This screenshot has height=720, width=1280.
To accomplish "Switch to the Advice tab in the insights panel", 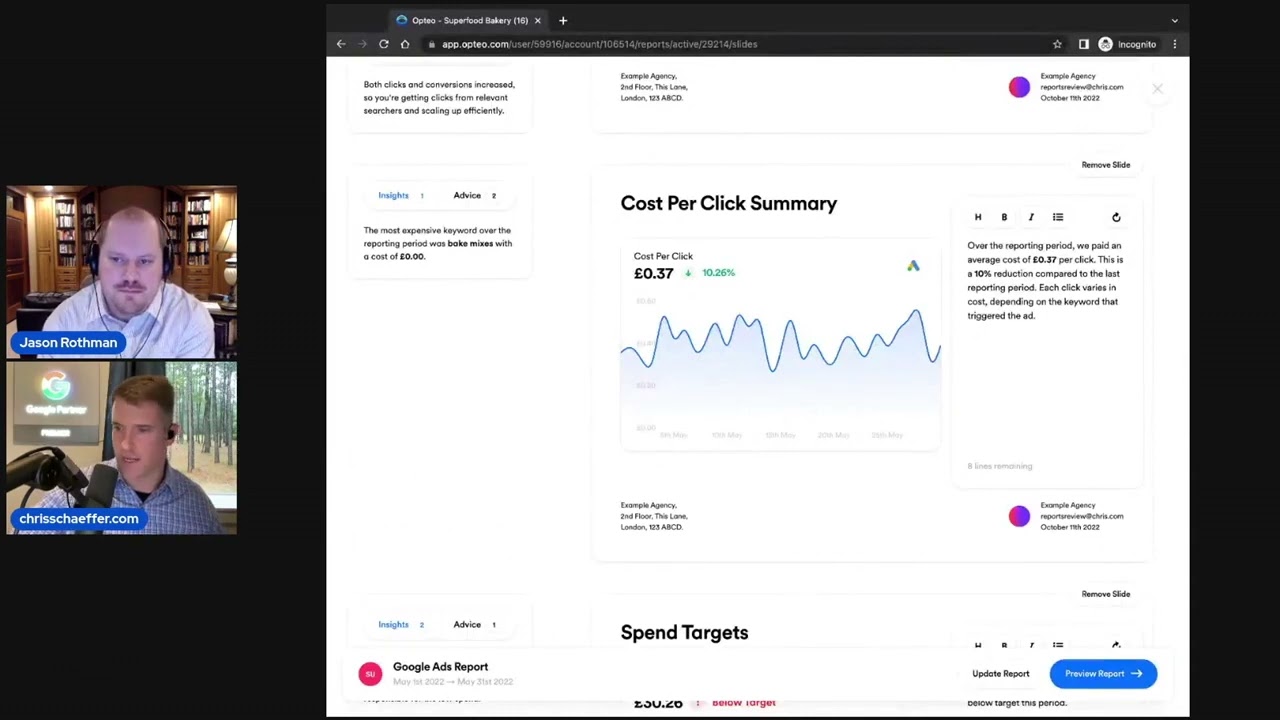I will point(467,195).
